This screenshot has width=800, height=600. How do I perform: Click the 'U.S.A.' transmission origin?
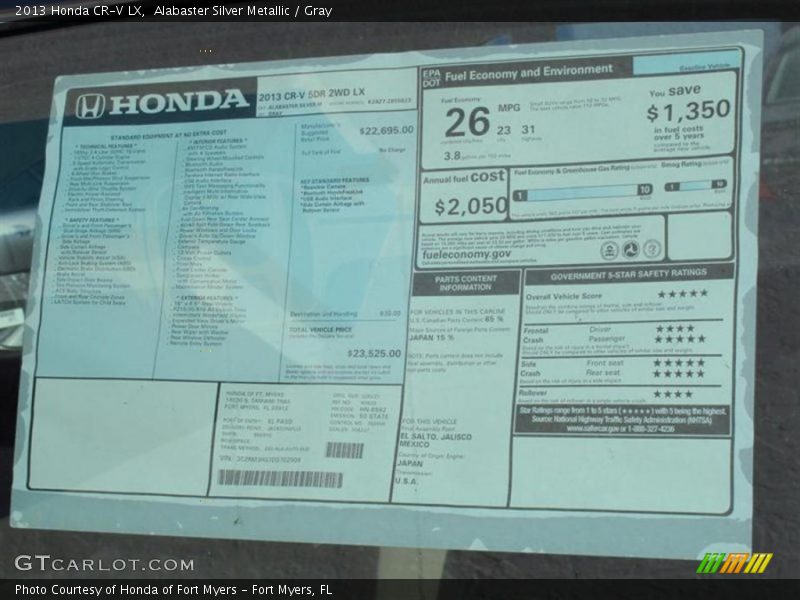(x=406, y=481)
